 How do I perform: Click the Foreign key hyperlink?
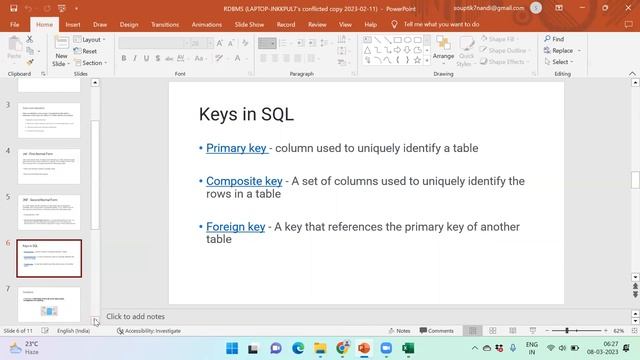(236, 227)
